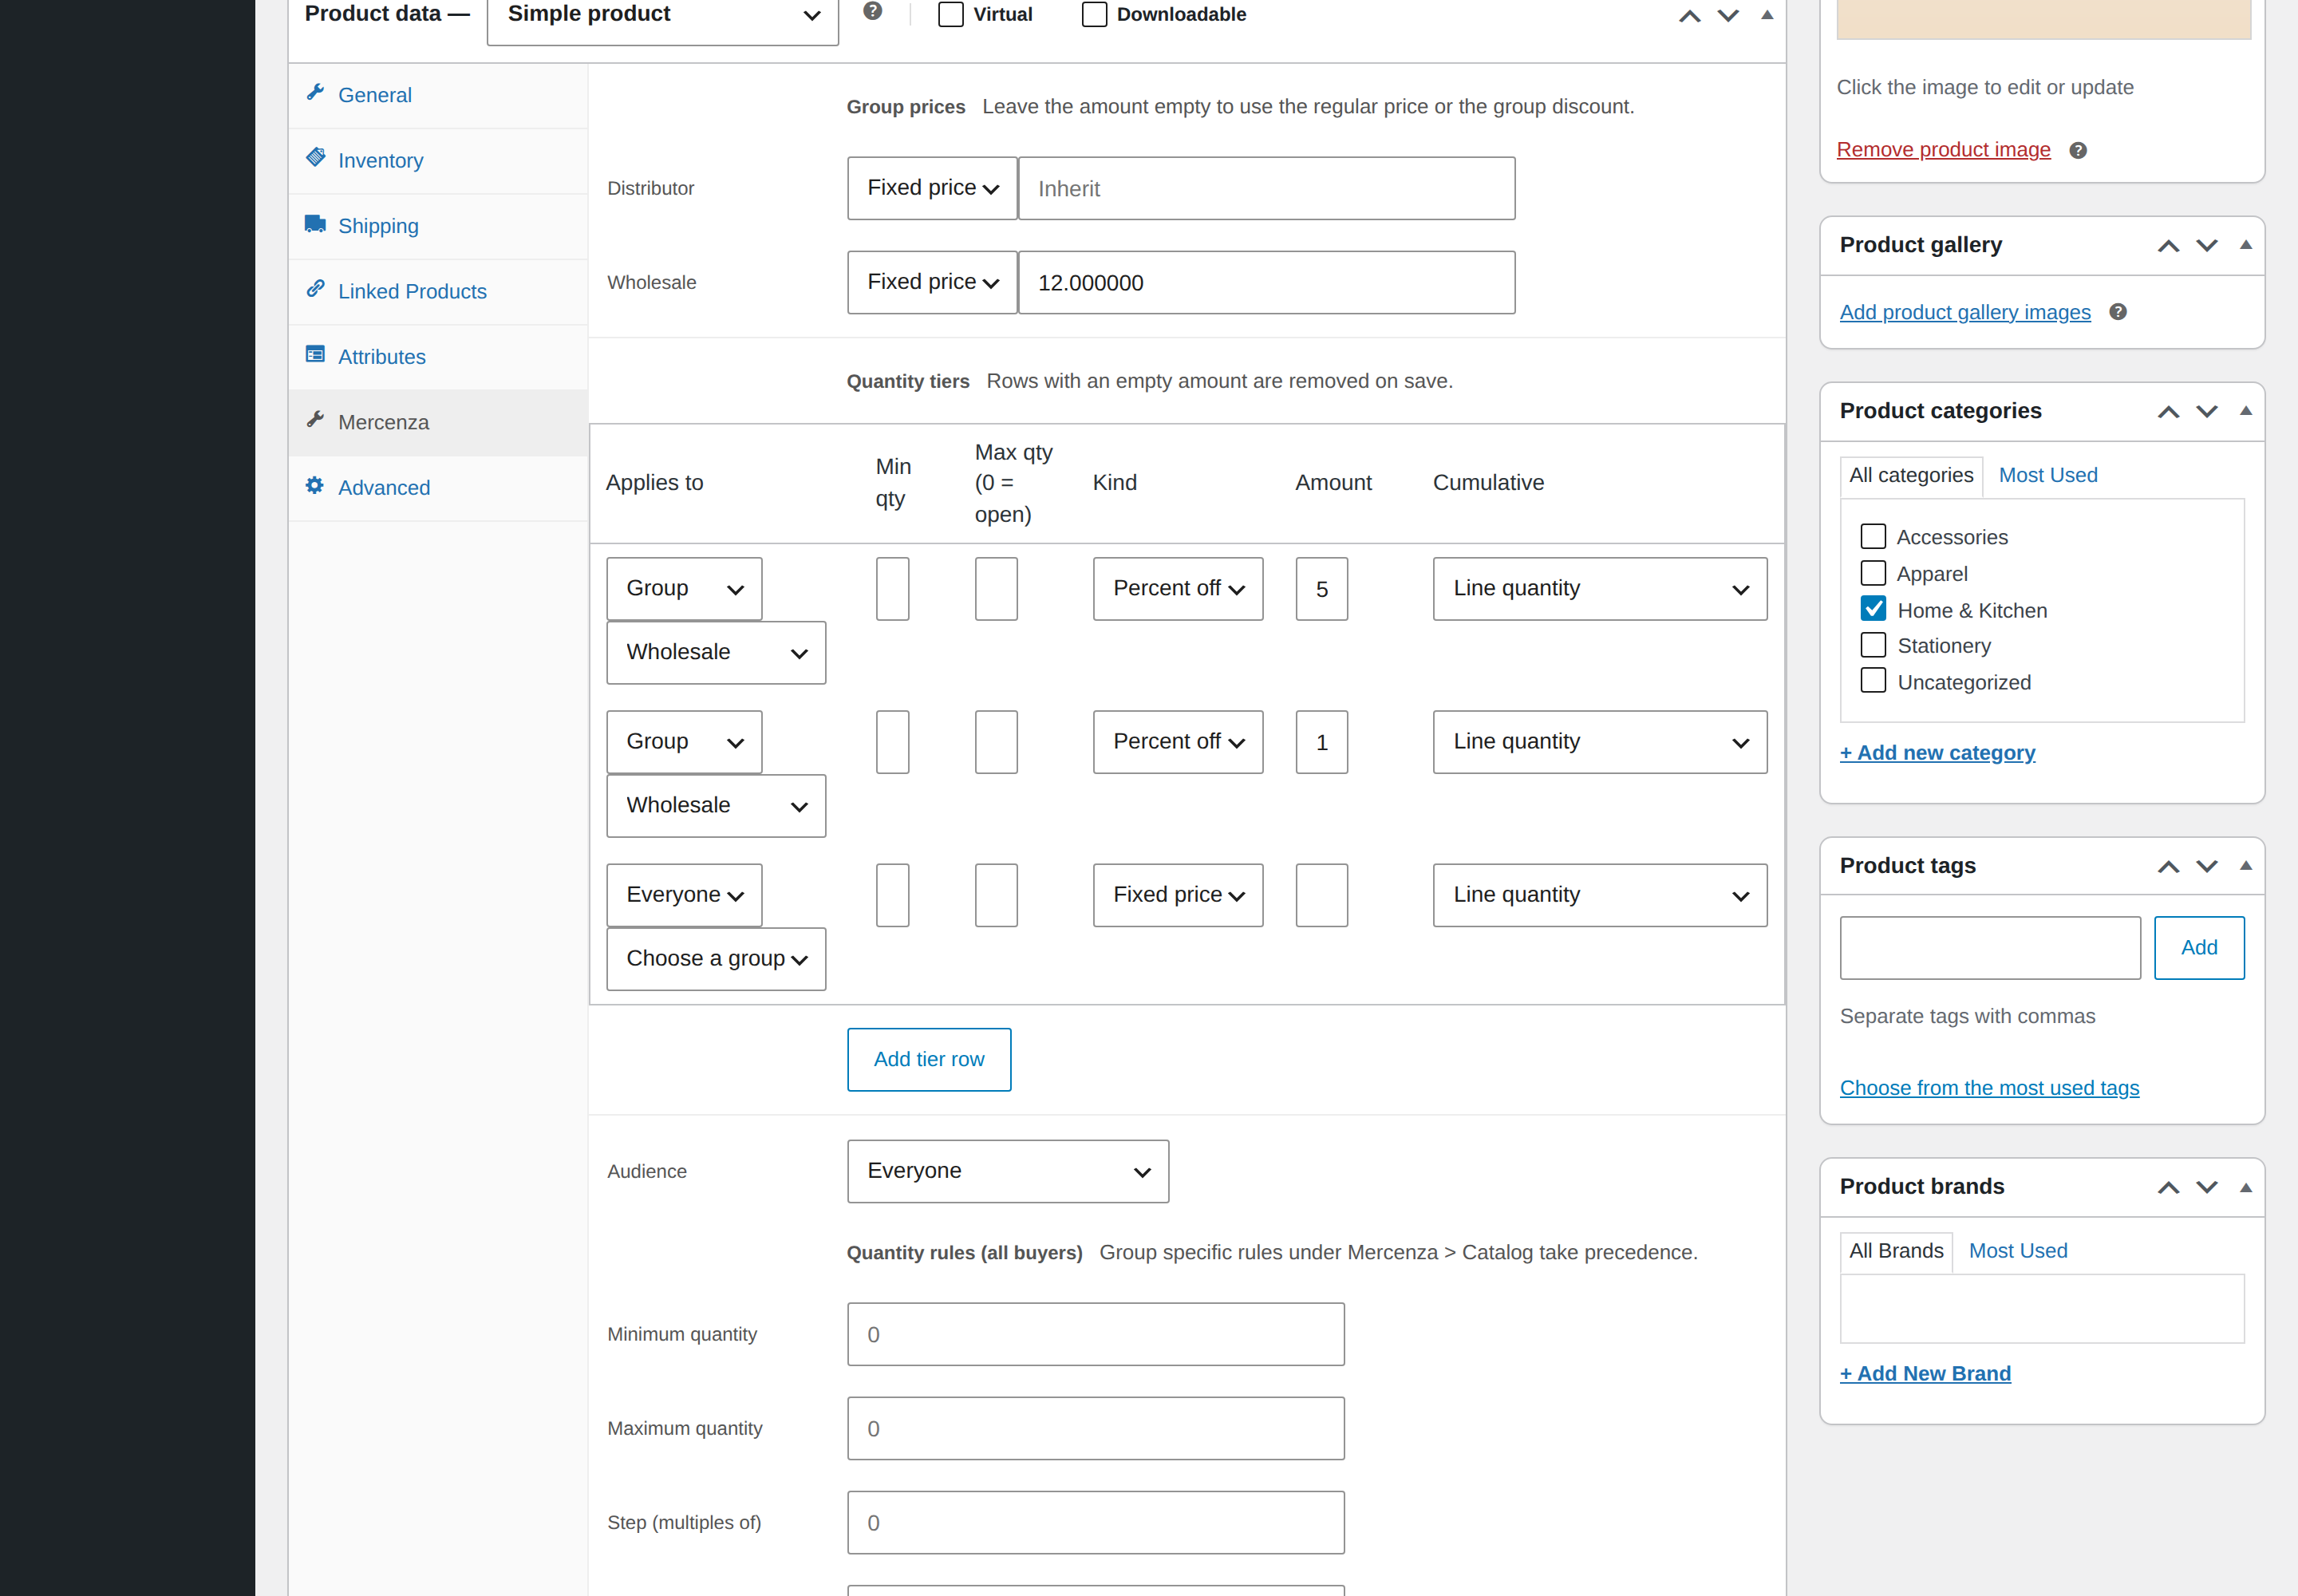Move Product tags panel down
2298x1596 pixels.
click(2207, 867)
